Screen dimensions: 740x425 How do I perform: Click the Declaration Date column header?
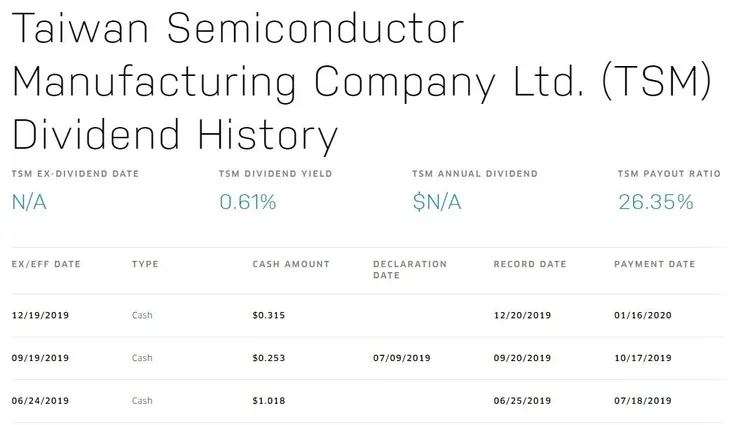[x=409, y=270]
